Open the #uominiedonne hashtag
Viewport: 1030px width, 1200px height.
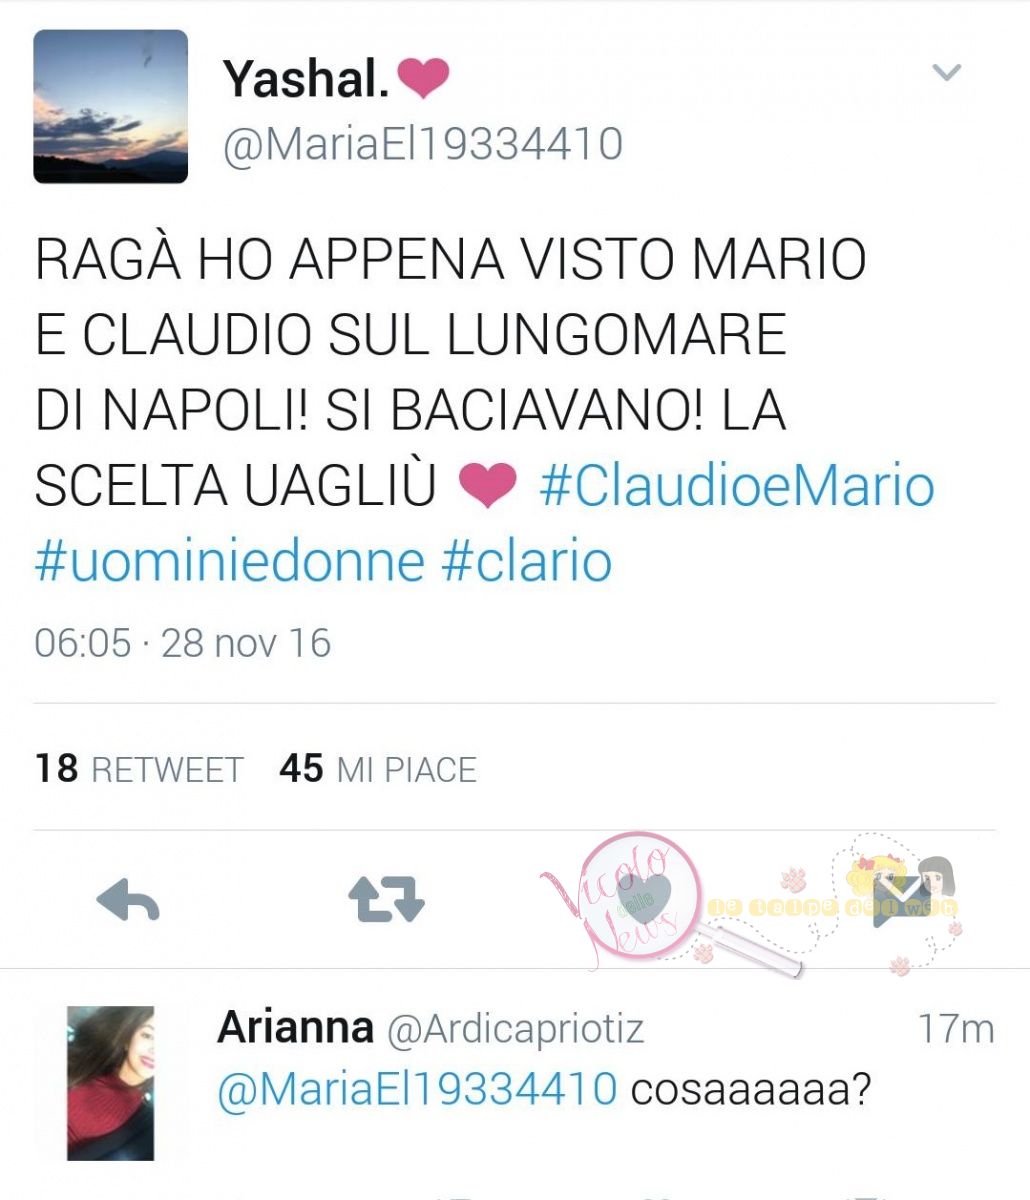tap(230, 561)
